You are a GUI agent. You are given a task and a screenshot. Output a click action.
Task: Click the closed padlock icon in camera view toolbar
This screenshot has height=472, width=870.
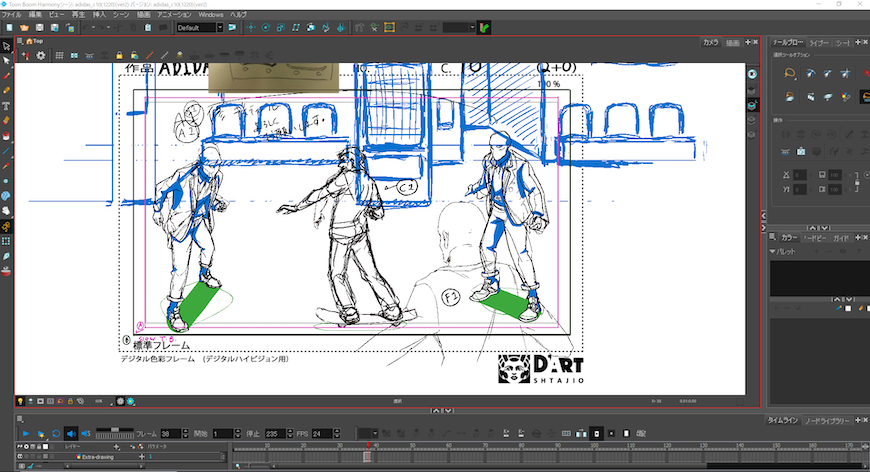tap(119, 55)
